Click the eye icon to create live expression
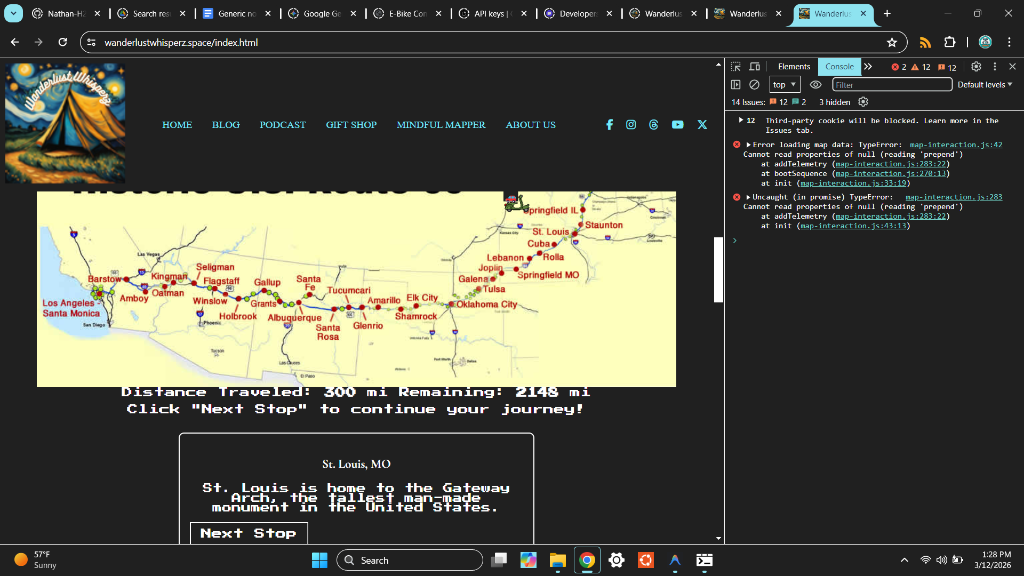The image size is (1024, 576). pyautogui.click(x=815, y=85)
